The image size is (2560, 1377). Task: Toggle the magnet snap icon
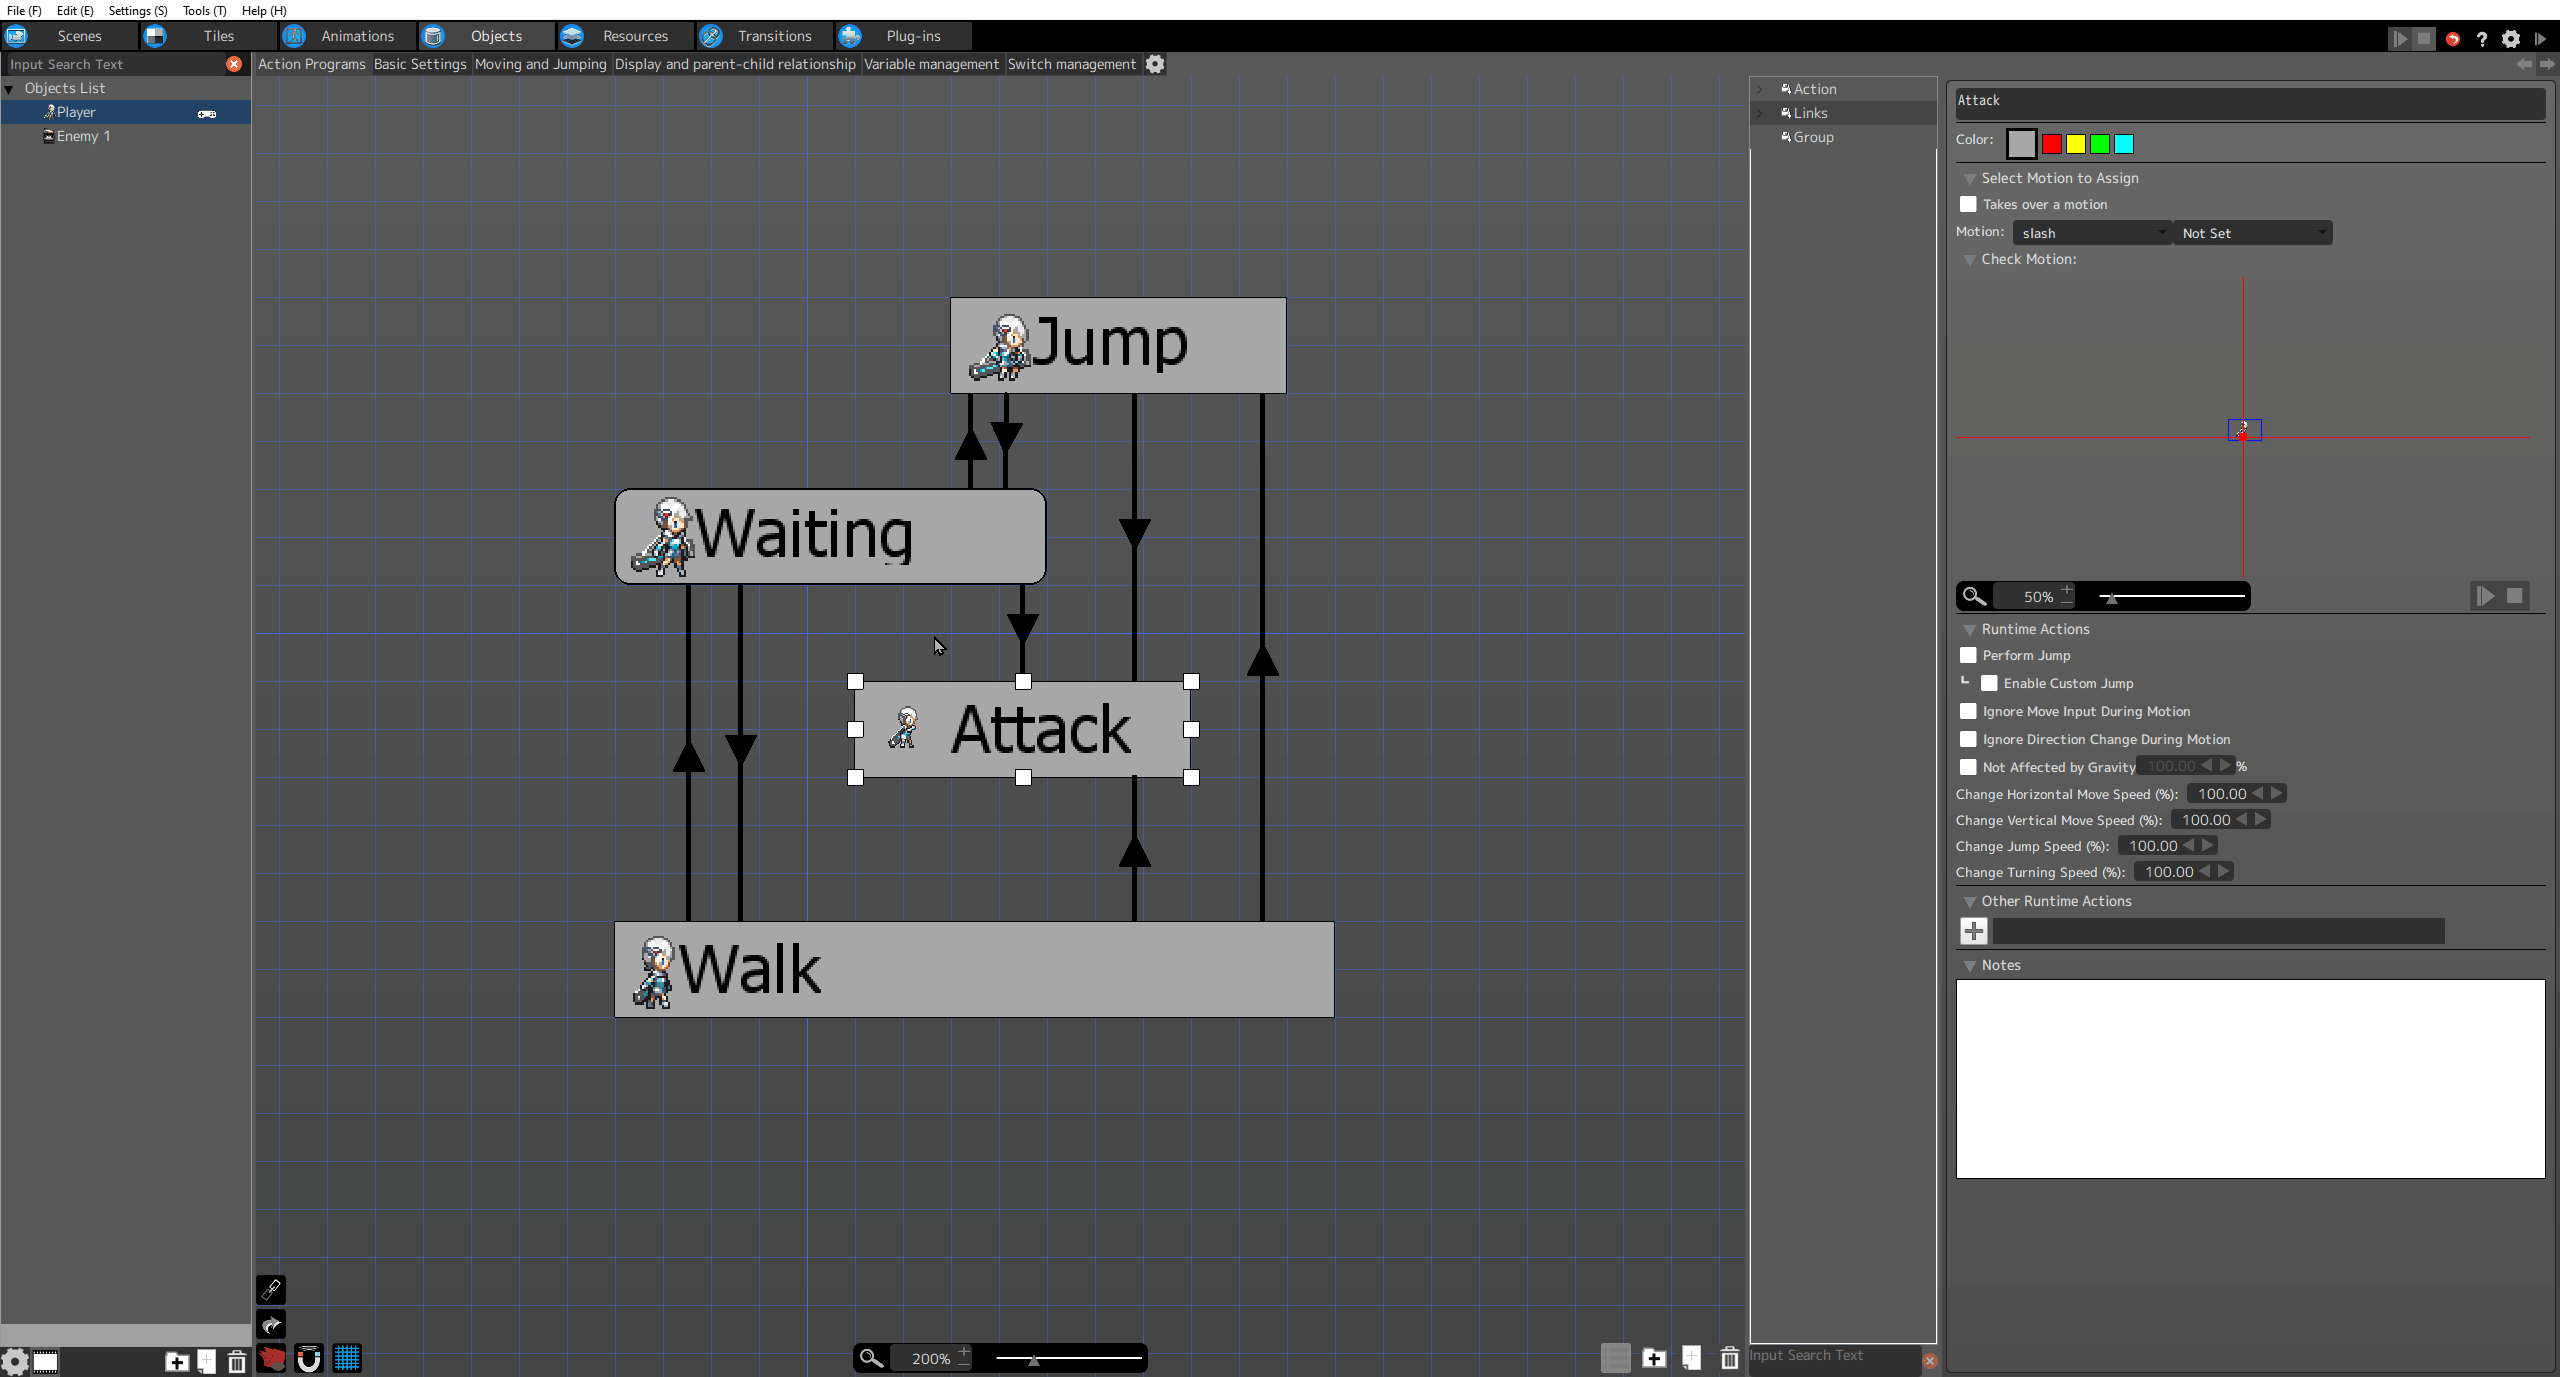[x=309, y=1358]
